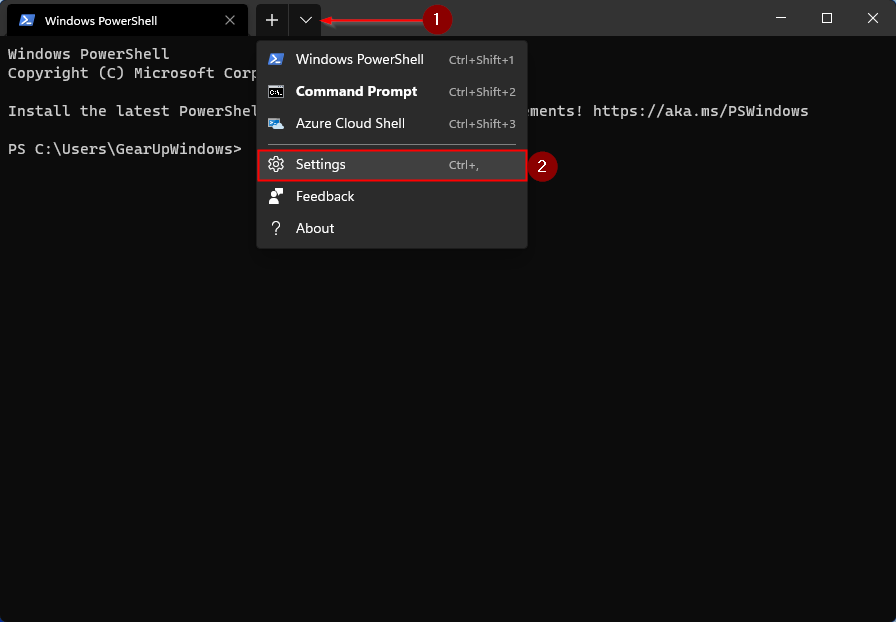
Task: Click the PowerShell icon beside Windows PowerShell entry
Action: tap(275, 59)
